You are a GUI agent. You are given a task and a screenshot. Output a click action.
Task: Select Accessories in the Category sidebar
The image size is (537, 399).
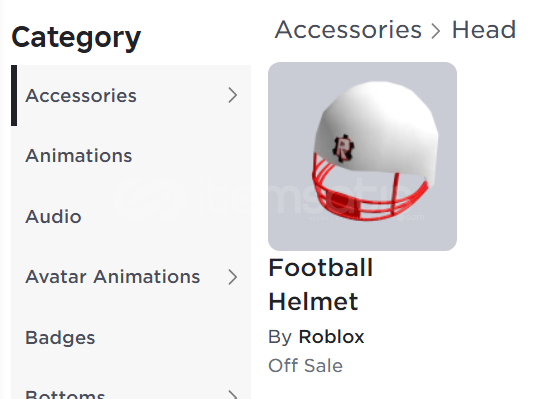click(81, 96)
